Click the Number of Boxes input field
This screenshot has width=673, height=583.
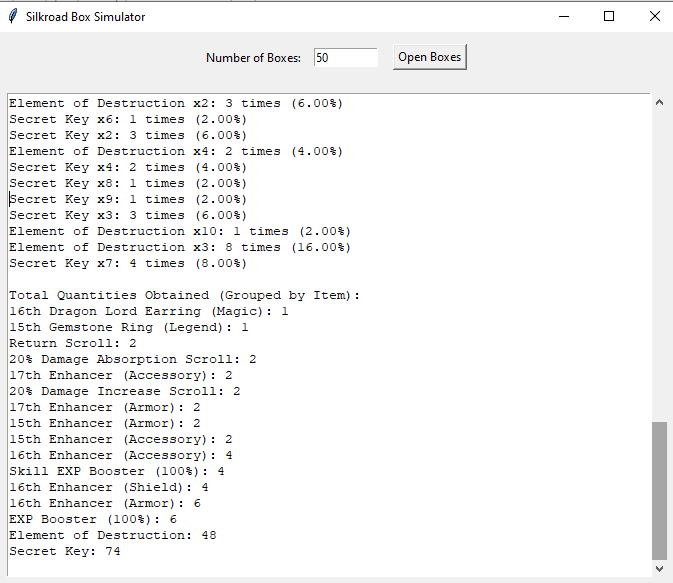[x=345, y=58]
